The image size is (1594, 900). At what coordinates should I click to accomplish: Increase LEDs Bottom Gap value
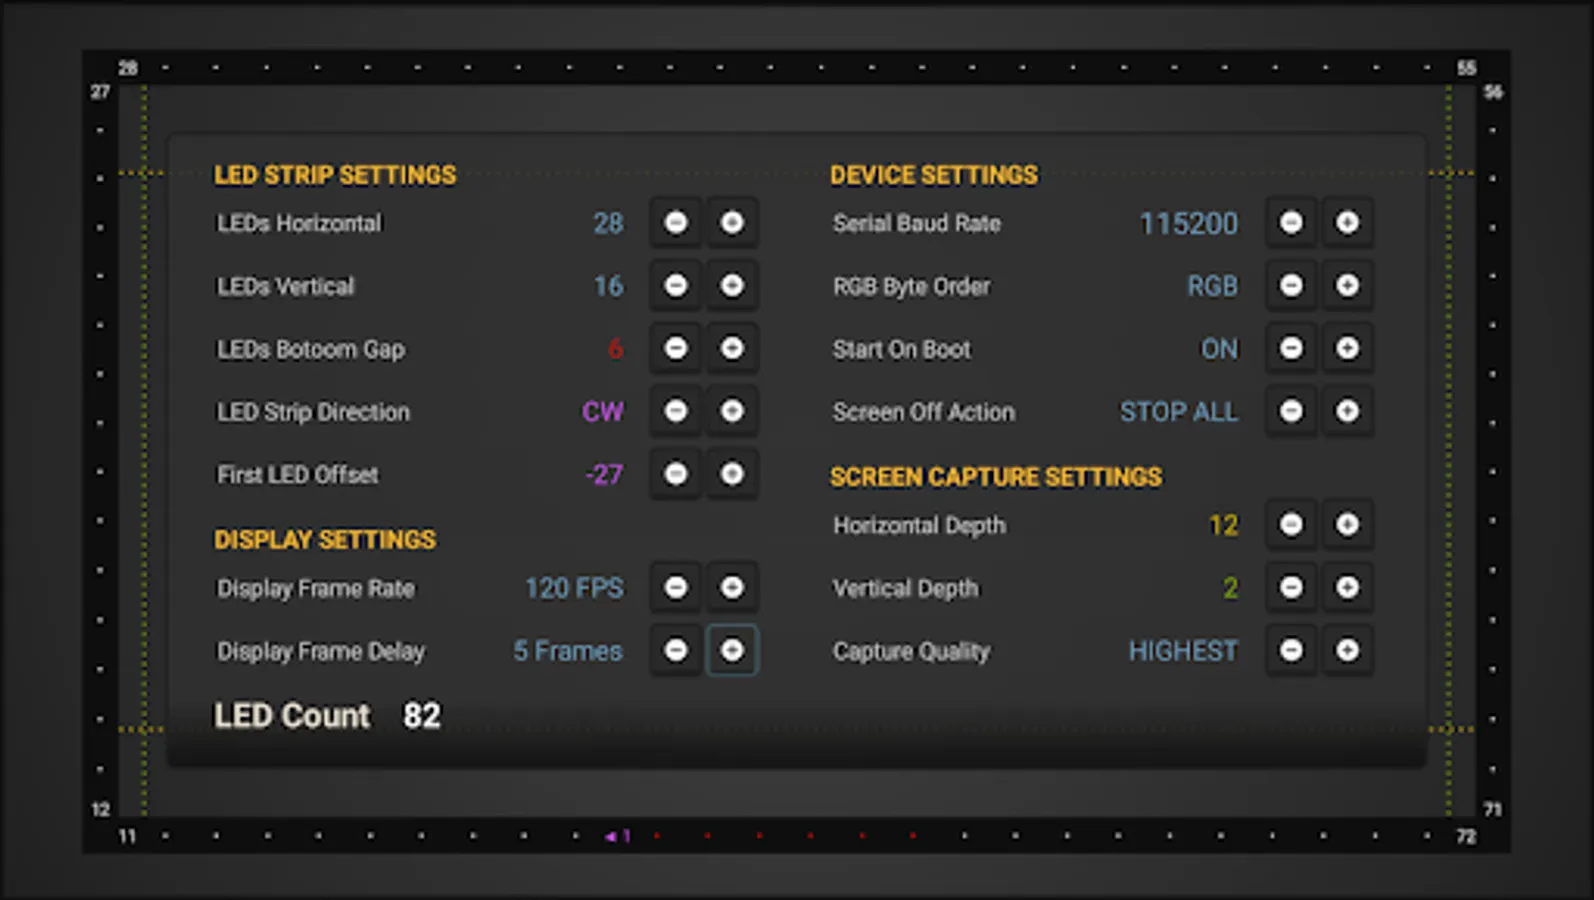[x=732, y=348]
